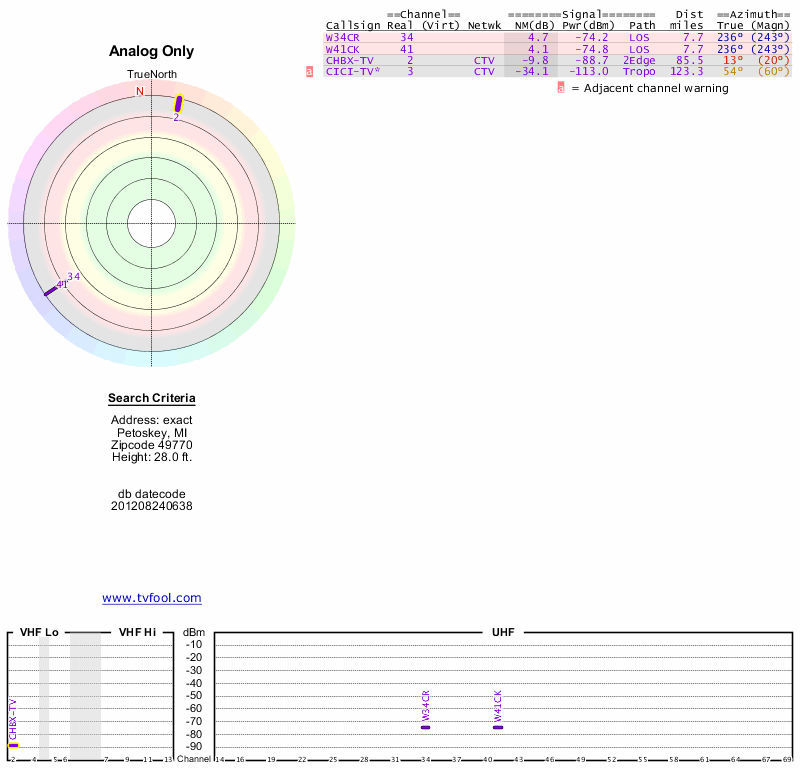Click the W41CK signal bar in UHF chart
Viewport: 800px width, 768px height.
tap(497, 727)
